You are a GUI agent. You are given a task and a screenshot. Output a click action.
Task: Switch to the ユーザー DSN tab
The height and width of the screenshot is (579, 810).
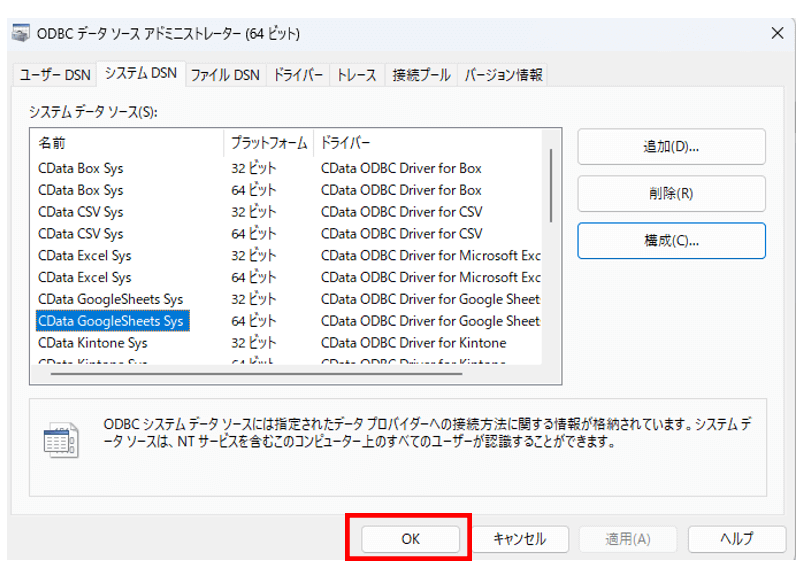tap(55, 75)
